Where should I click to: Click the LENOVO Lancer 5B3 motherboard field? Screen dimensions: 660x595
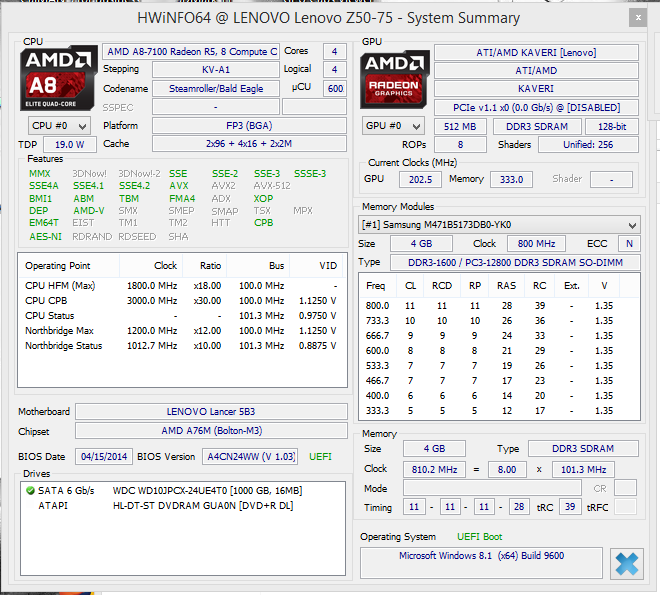(x=211, y=412)
